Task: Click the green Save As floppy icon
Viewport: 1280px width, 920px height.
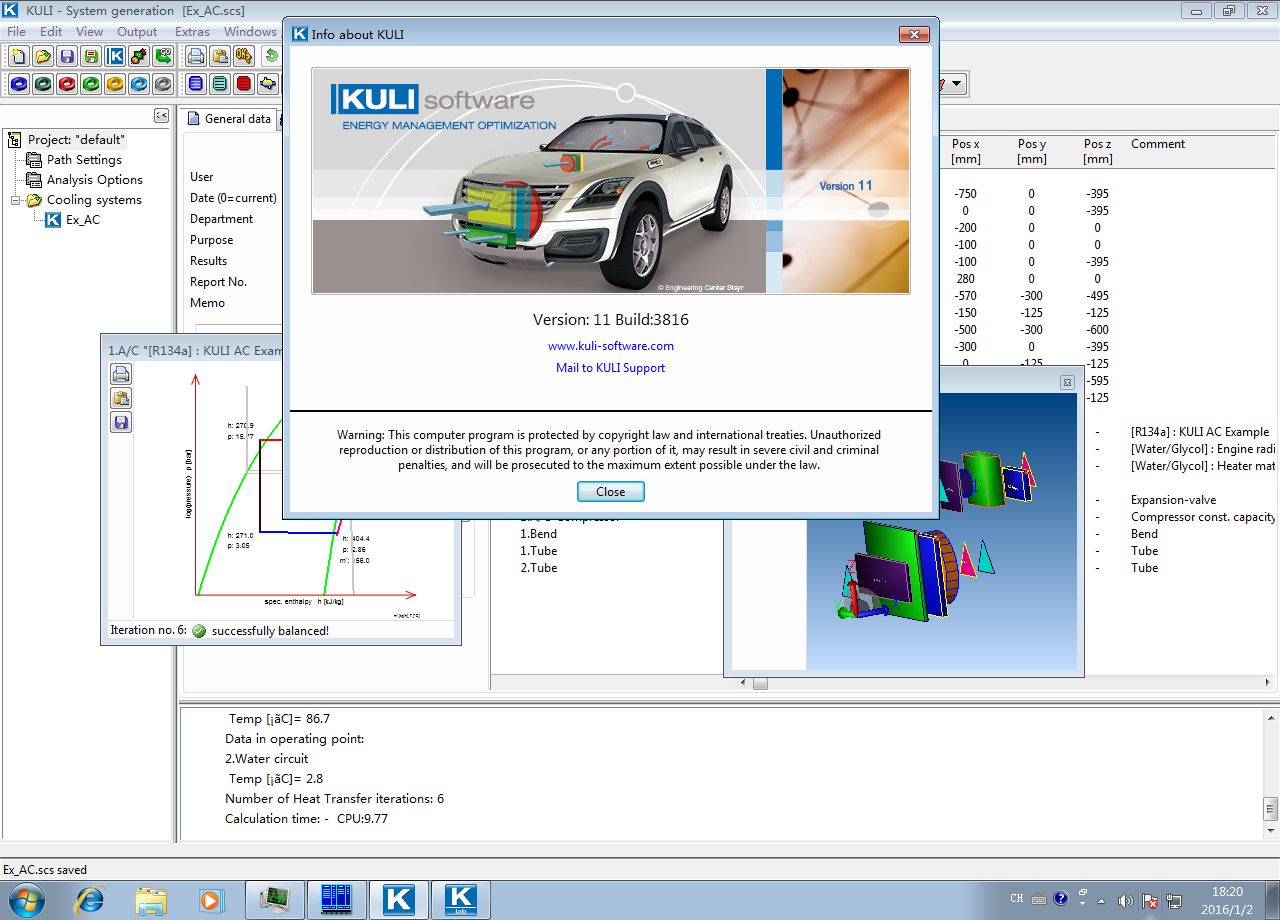Action: click(91, 56)
